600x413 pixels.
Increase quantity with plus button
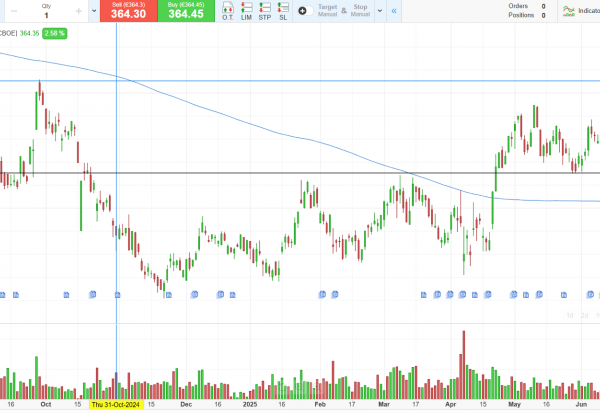(x=78, y=11)
